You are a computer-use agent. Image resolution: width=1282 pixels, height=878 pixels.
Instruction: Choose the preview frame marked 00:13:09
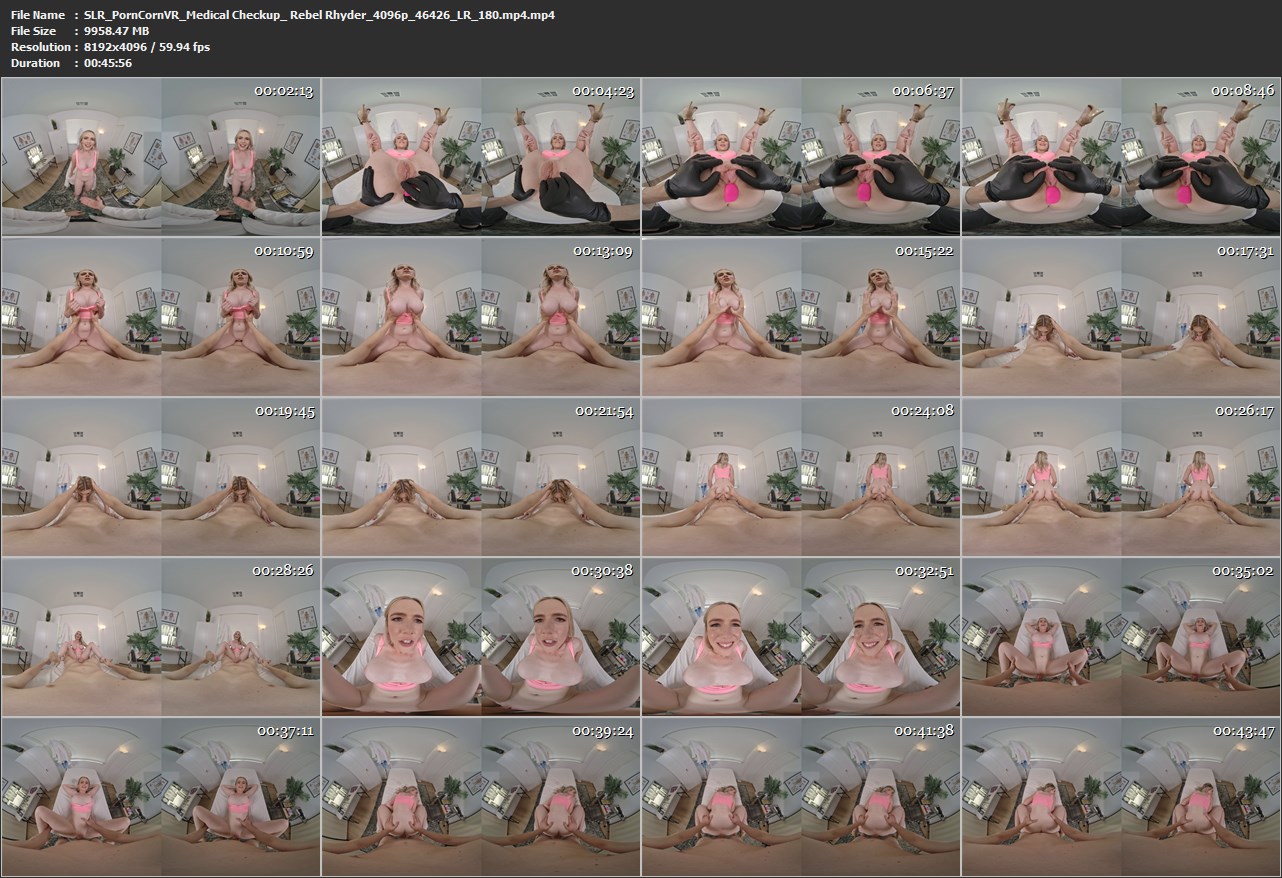pos(481,317)
